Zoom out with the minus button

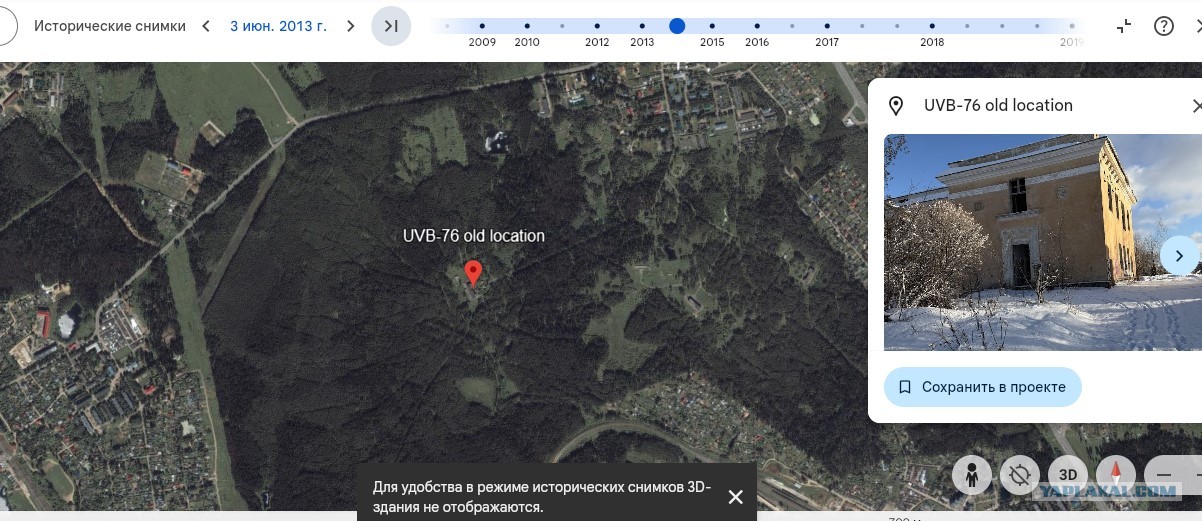pyautogui.click(x=1164, y=475)
